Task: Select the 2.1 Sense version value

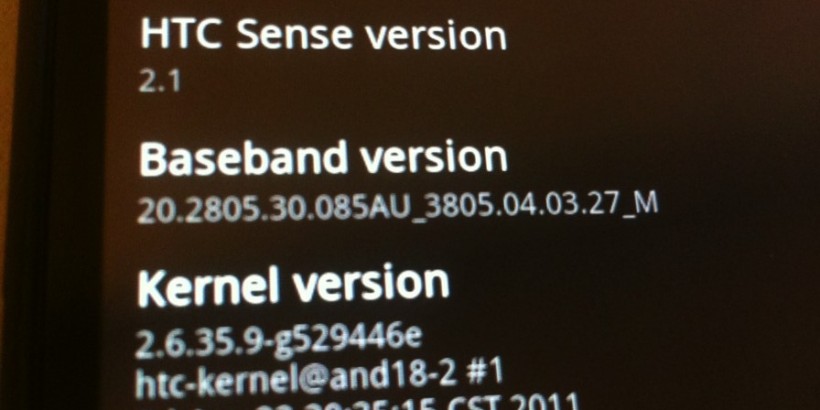Action: [160, 82]
